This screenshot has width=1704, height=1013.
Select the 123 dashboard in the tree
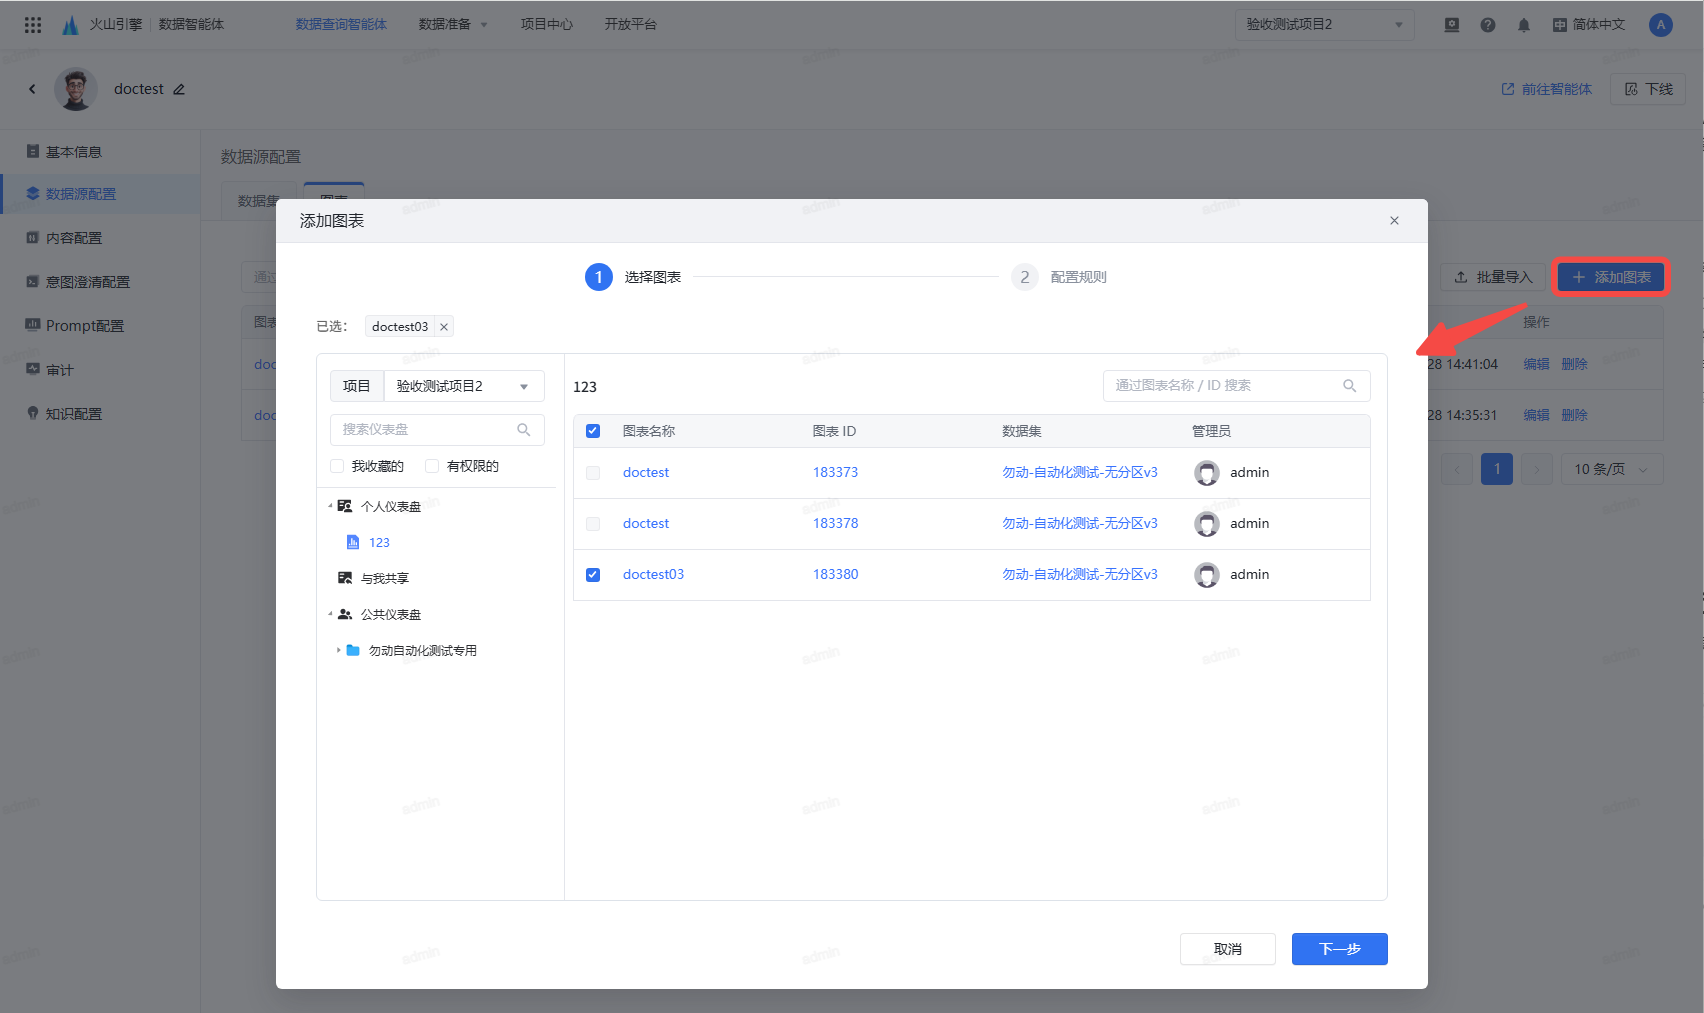(x=379, y=543)
